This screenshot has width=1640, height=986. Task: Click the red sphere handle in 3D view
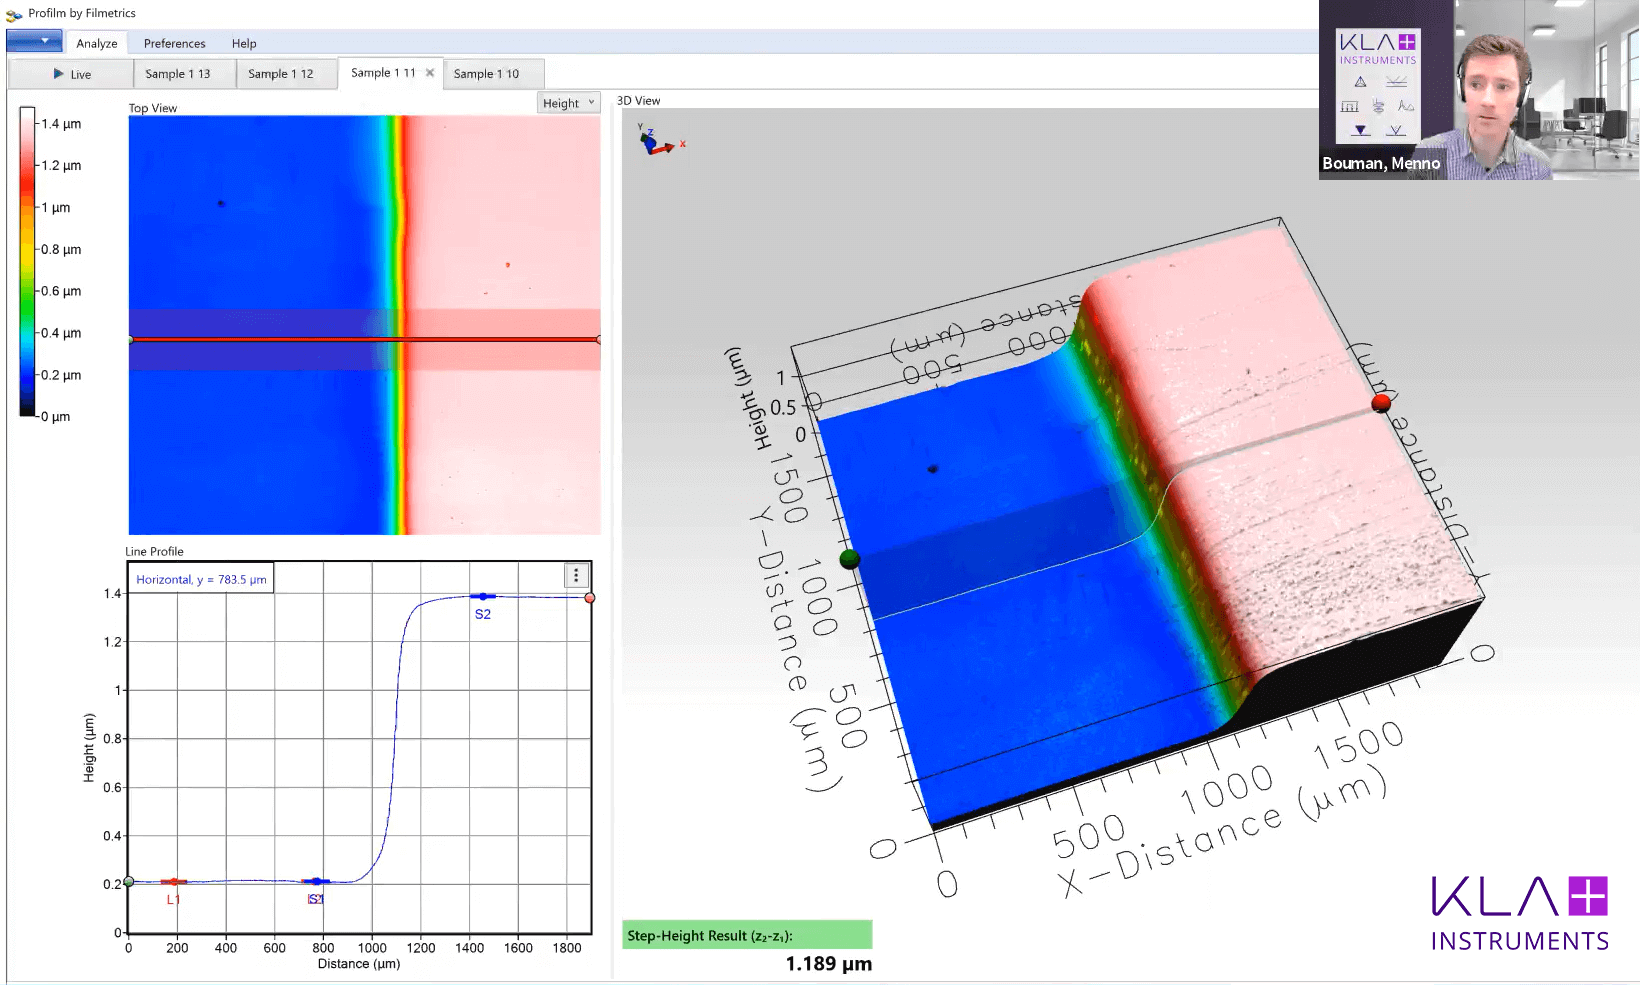(1381, 403)
